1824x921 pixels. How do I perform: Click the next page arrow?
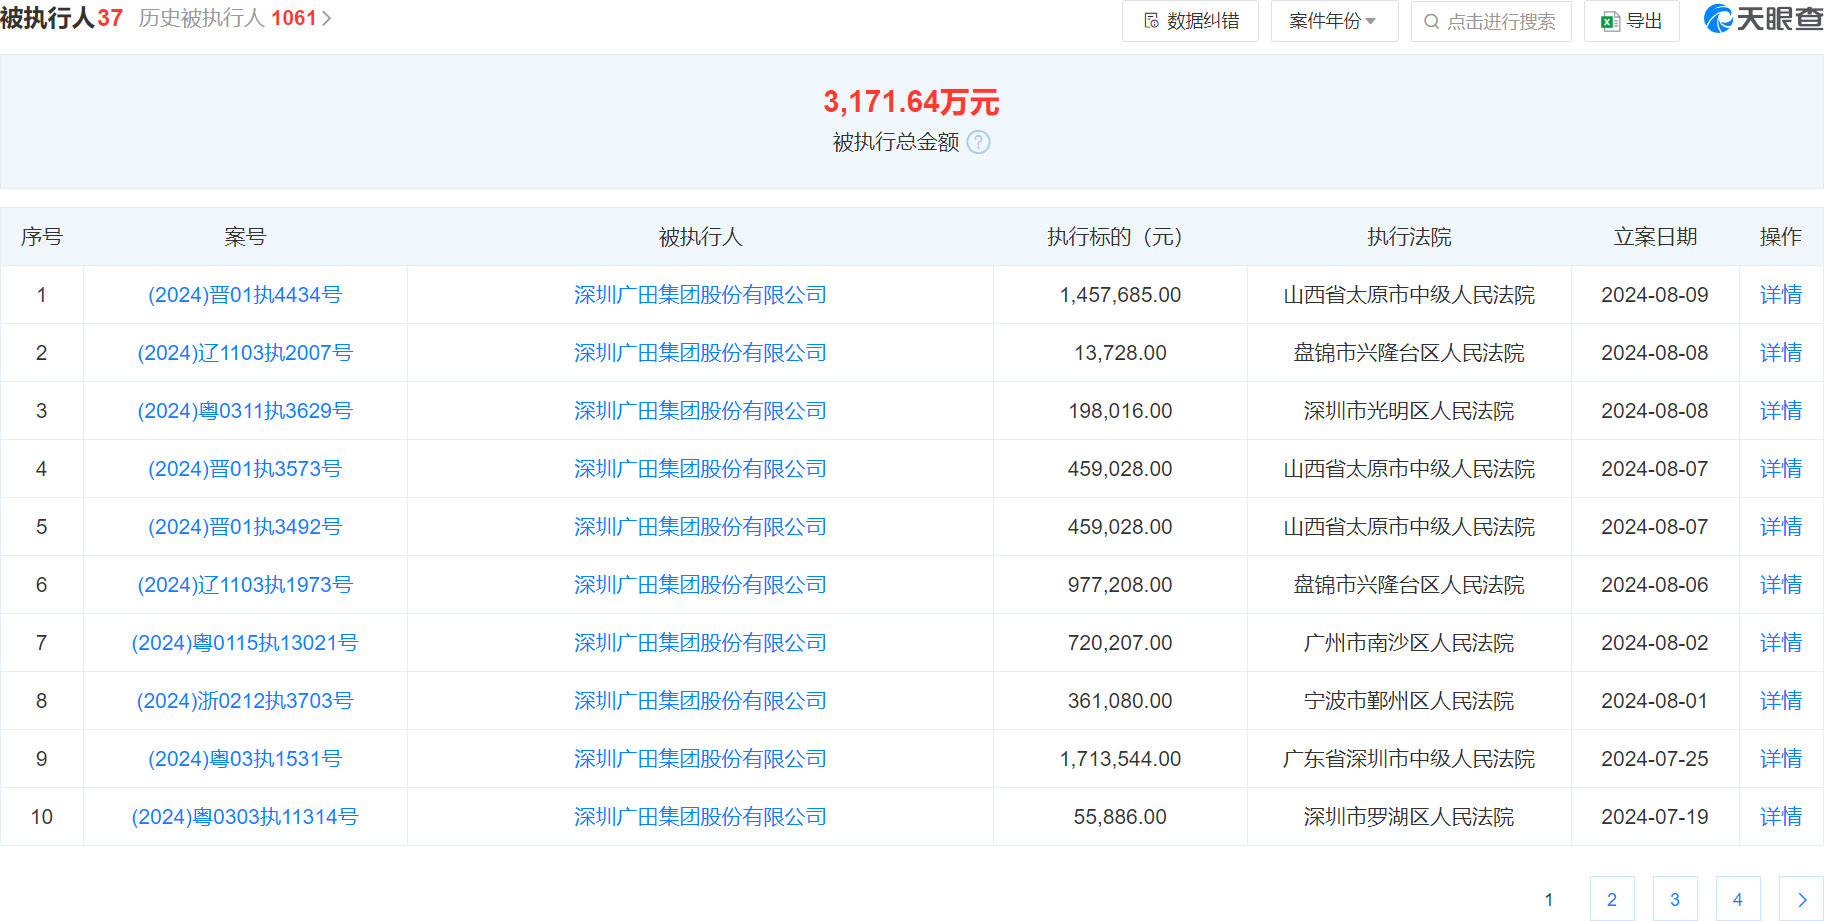point(1801,899)
